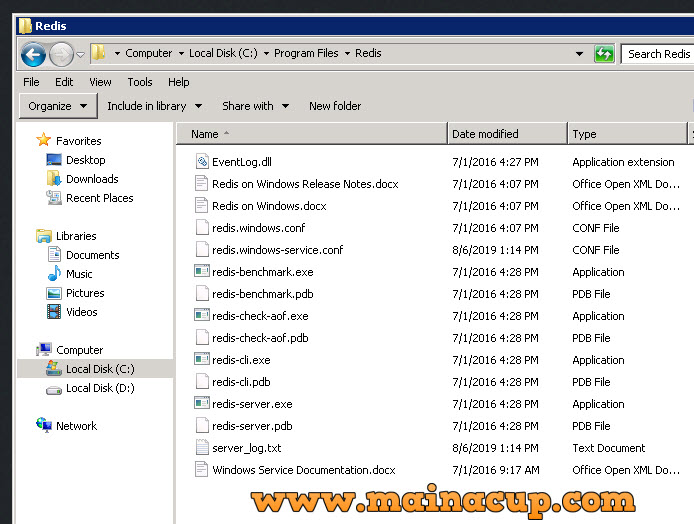Sort by the Name column header
This screenshot has height=524, width=694.
point(312,134)
